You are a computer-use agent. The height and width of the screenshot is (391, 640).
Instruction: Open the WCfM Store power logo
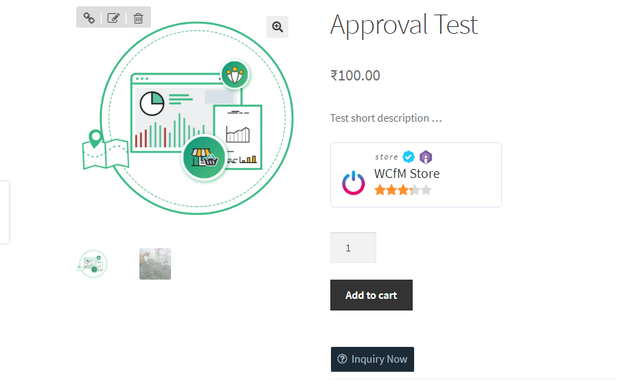(x=353, y=183)
